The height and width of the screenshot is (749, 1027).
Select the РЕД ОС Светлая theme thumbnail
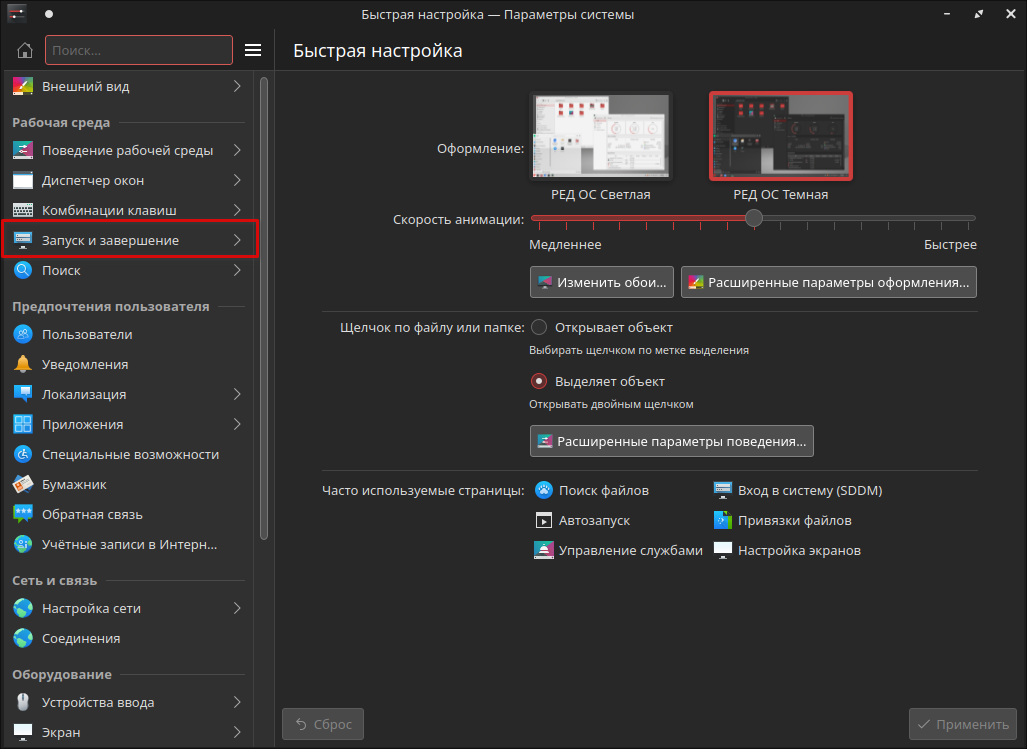click(601, 136)
